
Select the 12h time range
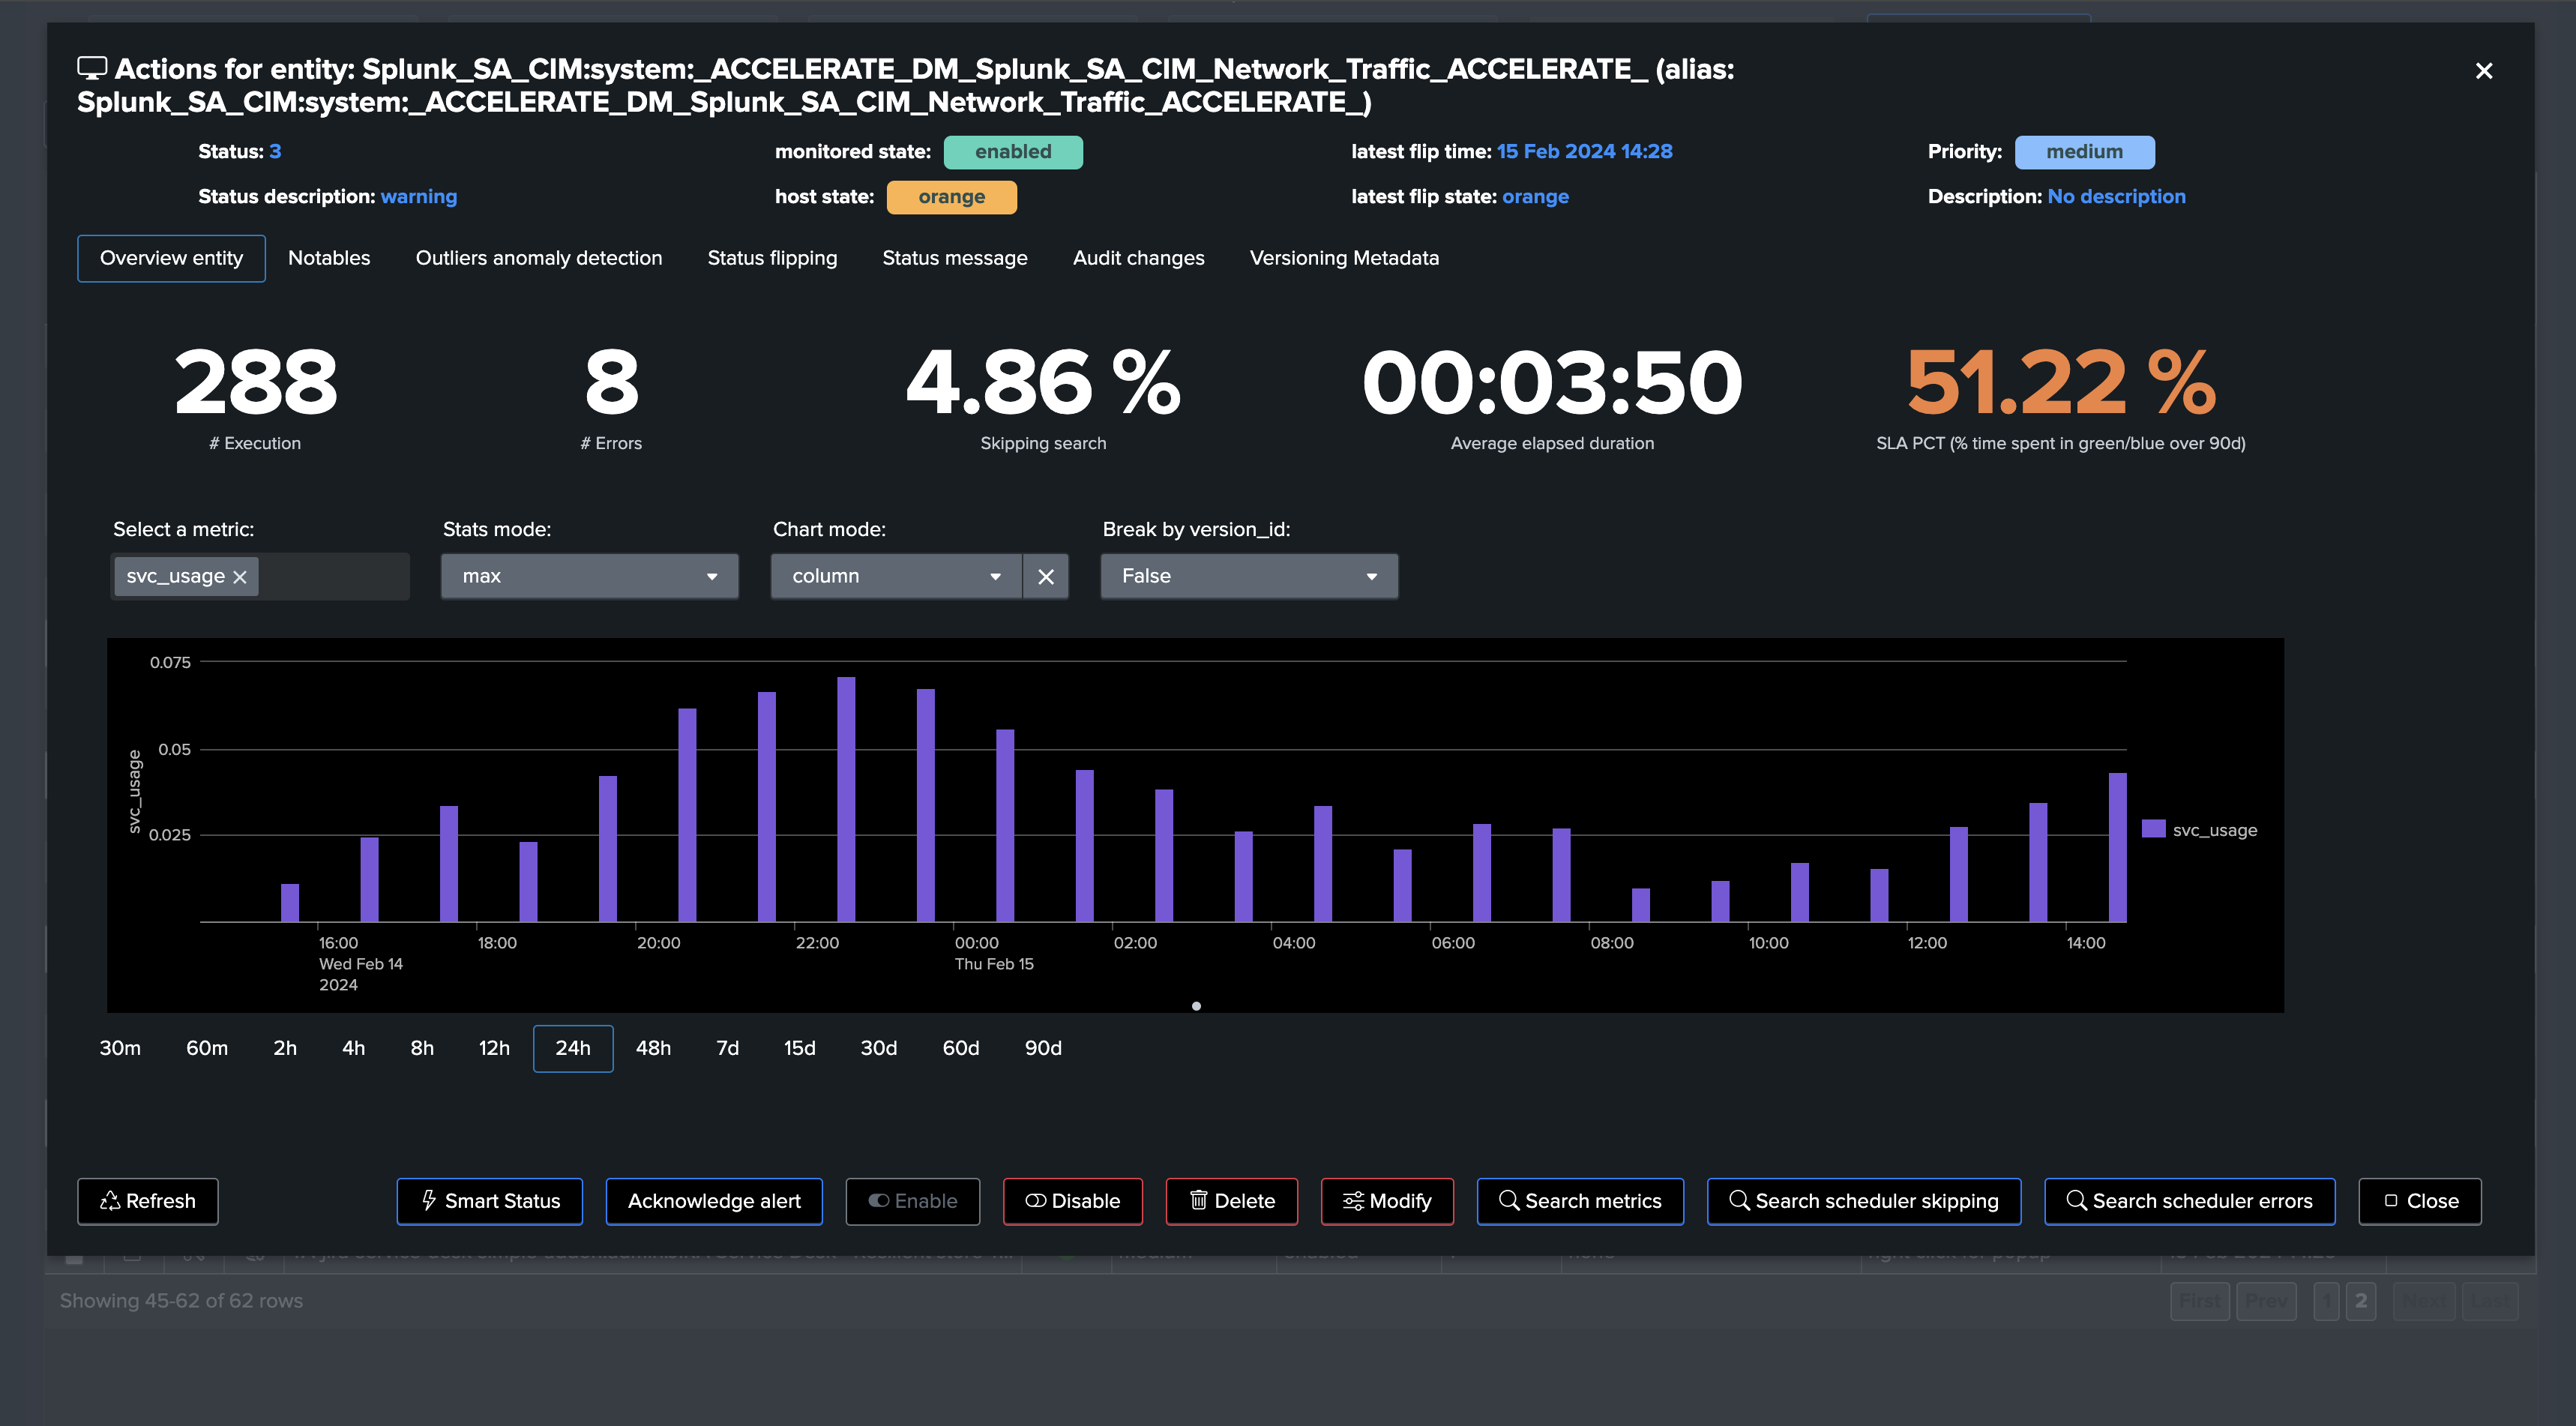coord(494,1048)
